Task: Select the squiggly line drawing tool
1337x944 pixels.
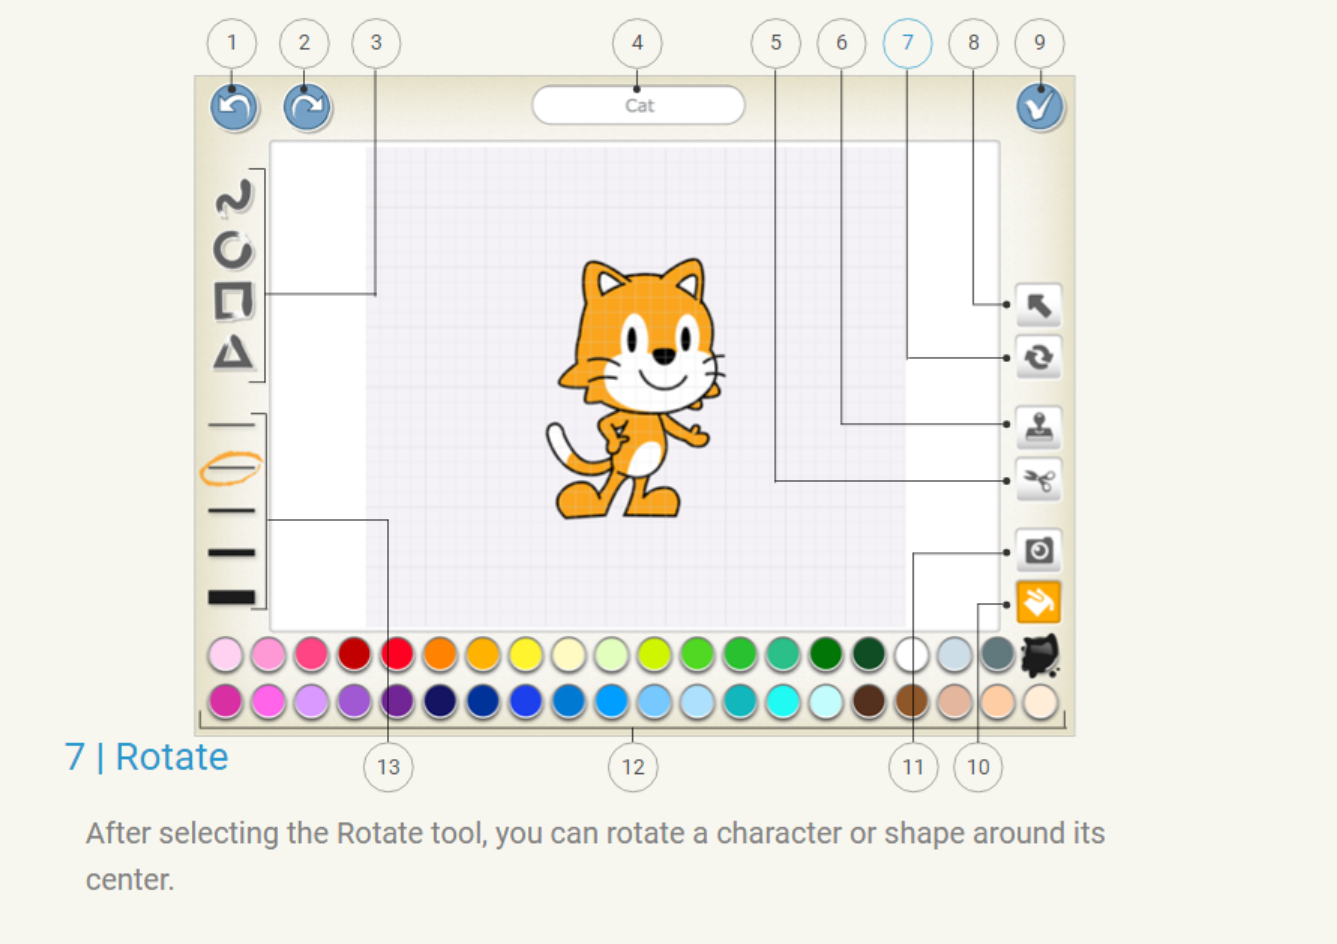Action: click(234, 199)
